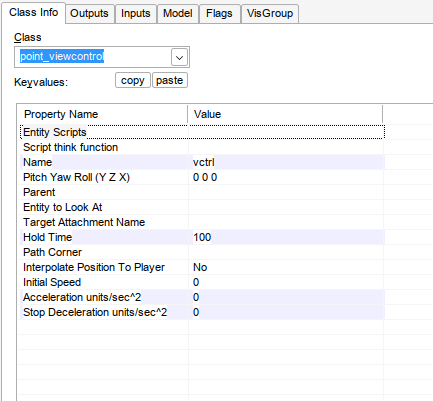
Task: Open the Outputs tab
Action: (89, 14)
